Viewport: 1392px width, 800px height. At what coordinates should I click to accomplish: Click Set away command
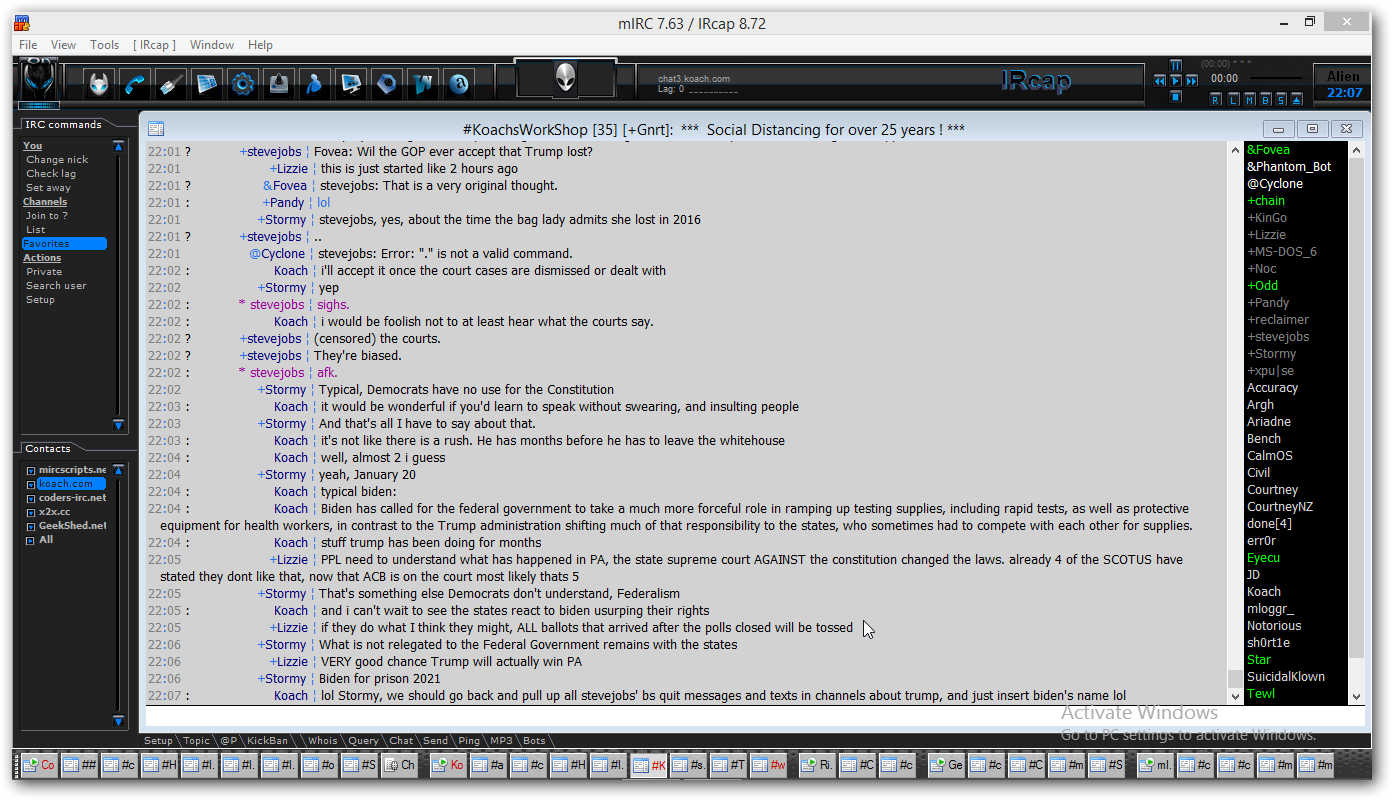[x=48, y=188]
